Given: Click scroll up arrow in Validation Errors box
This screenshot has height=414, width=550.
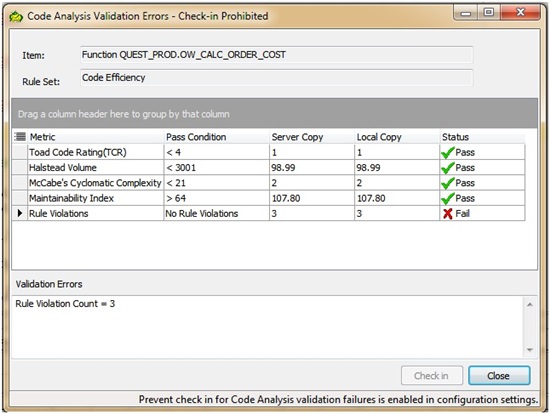Looking at the screenshot, I should click(530, 305).
